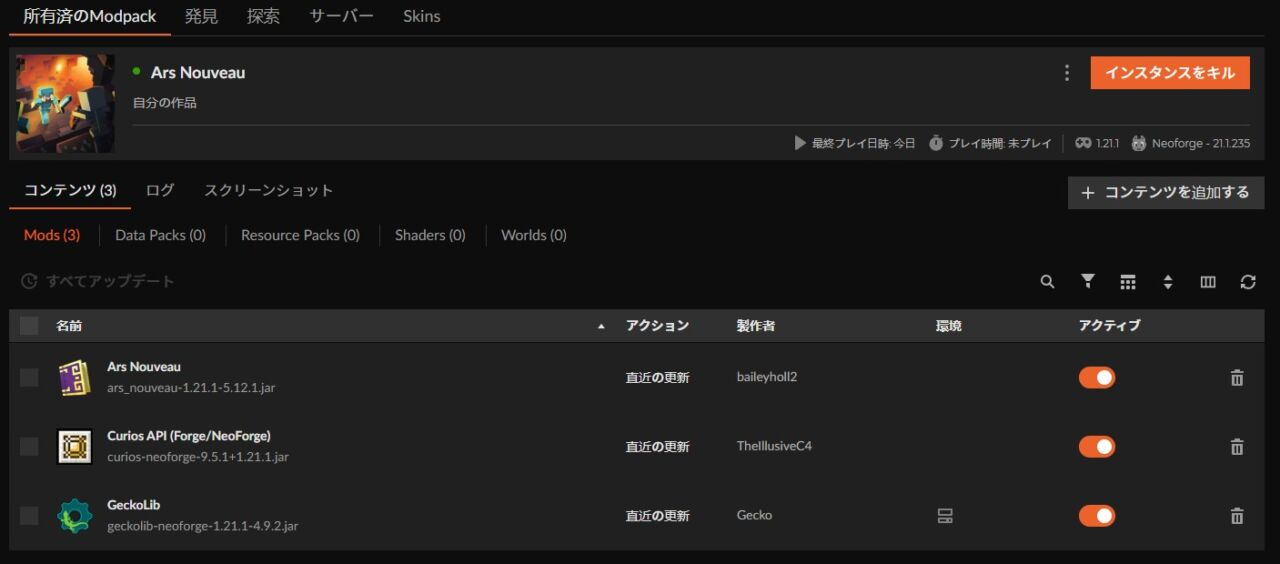Open author link TheIllusiveC4
The width and height of the screenshot is (1280, 564).
774,446
